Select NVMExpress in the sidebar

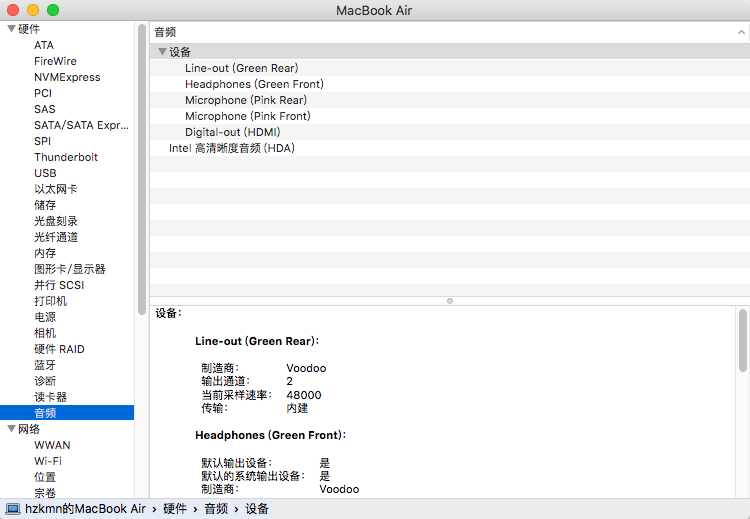(67, 77)
